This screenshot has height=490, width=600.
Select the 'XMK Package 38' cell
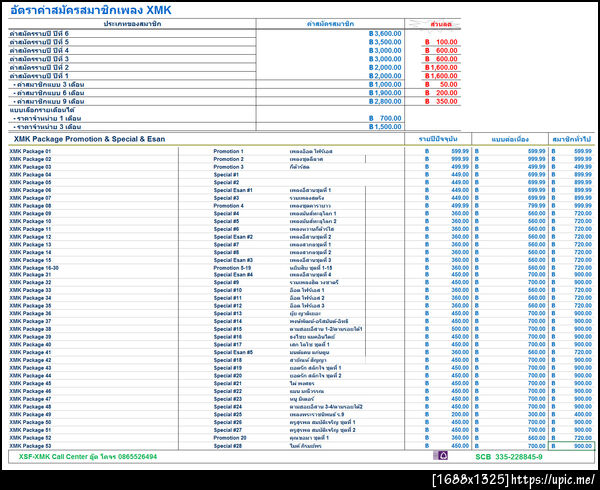coord(30,329)
